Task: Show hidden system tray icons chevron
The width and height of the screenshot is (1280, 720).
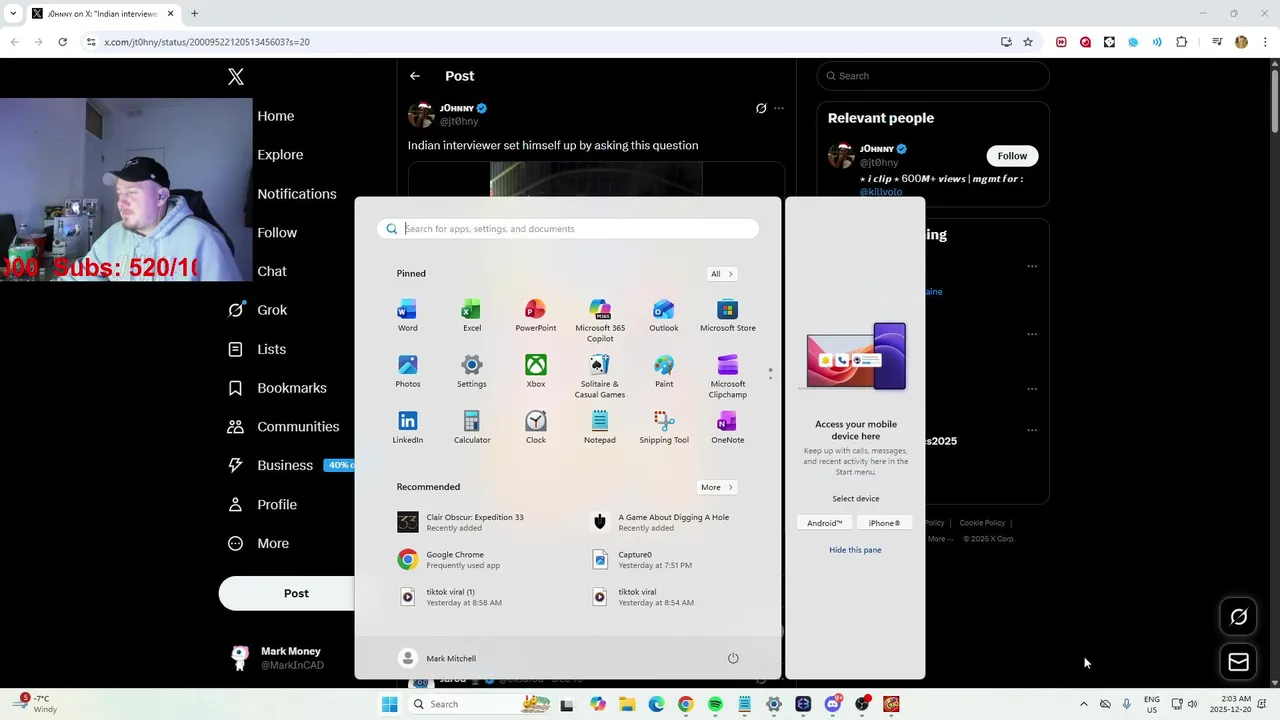Action: point(1083,704)
